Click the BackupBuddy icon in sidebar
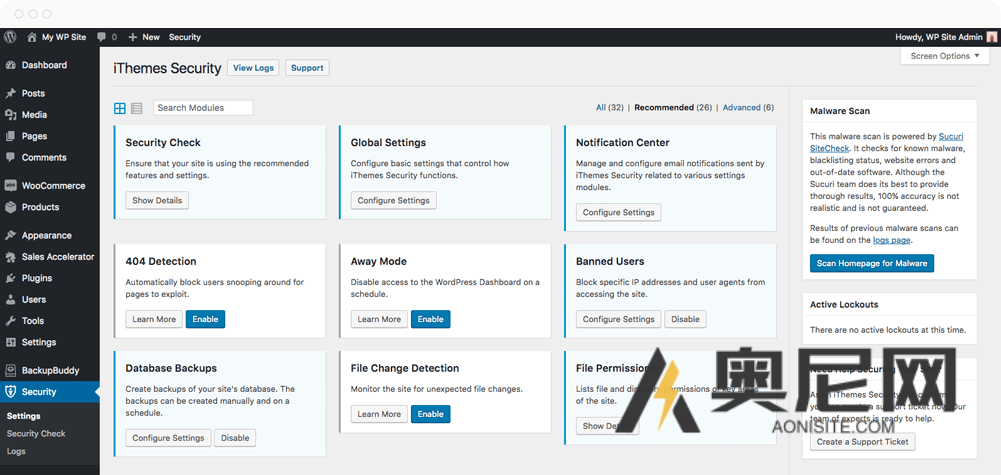 pyautogui.click(x=10, y=370)
